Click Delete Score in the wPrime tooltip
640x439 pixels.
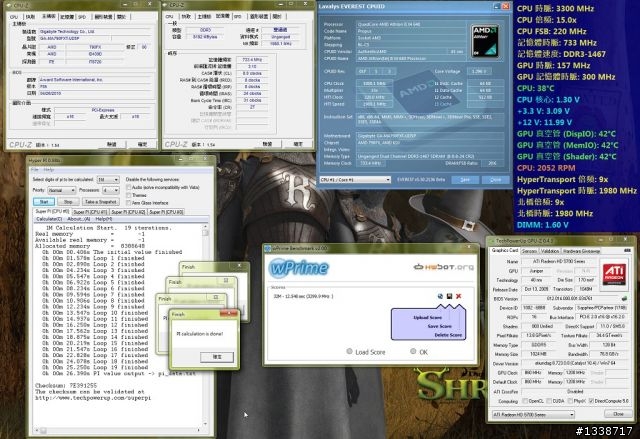(448, 335)
